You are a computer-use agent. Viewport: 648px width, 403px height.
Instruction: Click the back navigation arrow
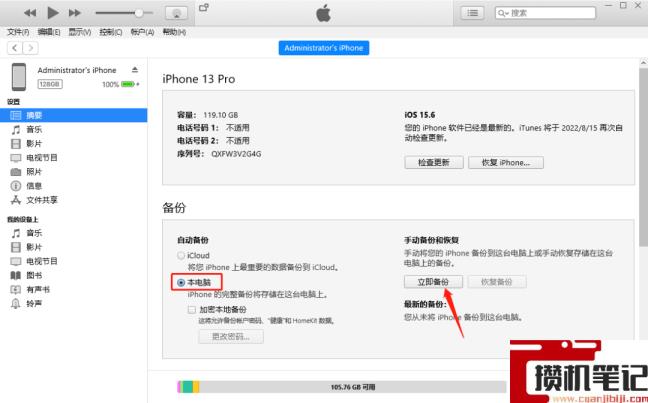15,48
